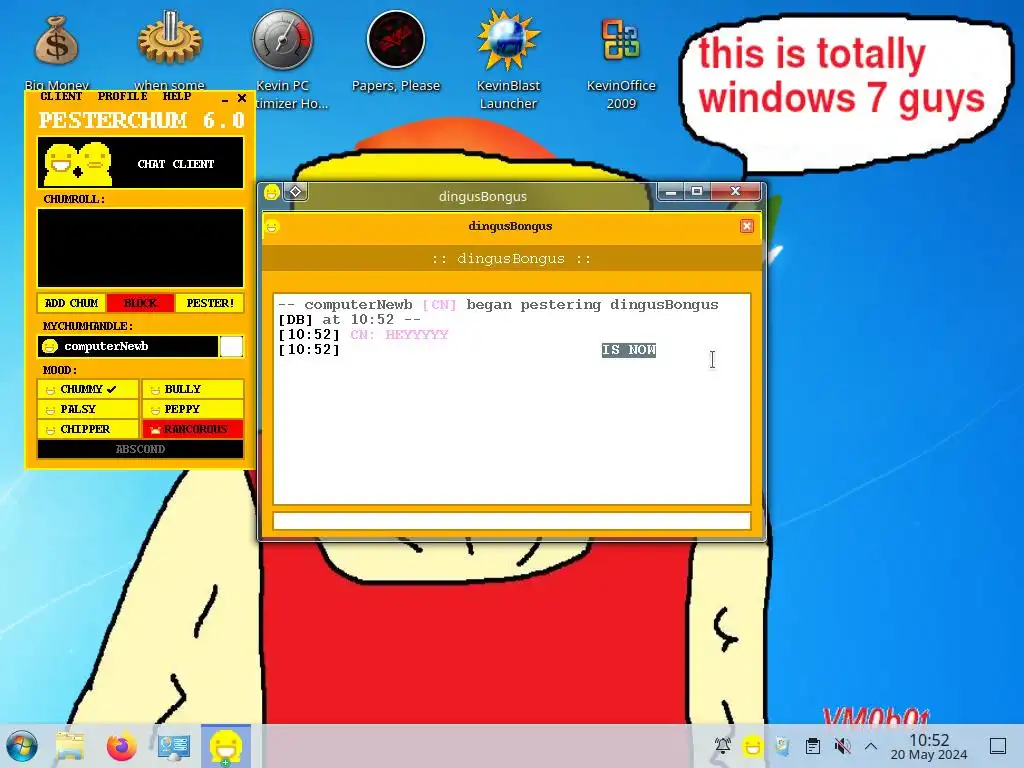Screen dimensions: 1024x768
Task: Open the system settings taskbar icon
Action: pyautogui.click(x=173, y=746)
